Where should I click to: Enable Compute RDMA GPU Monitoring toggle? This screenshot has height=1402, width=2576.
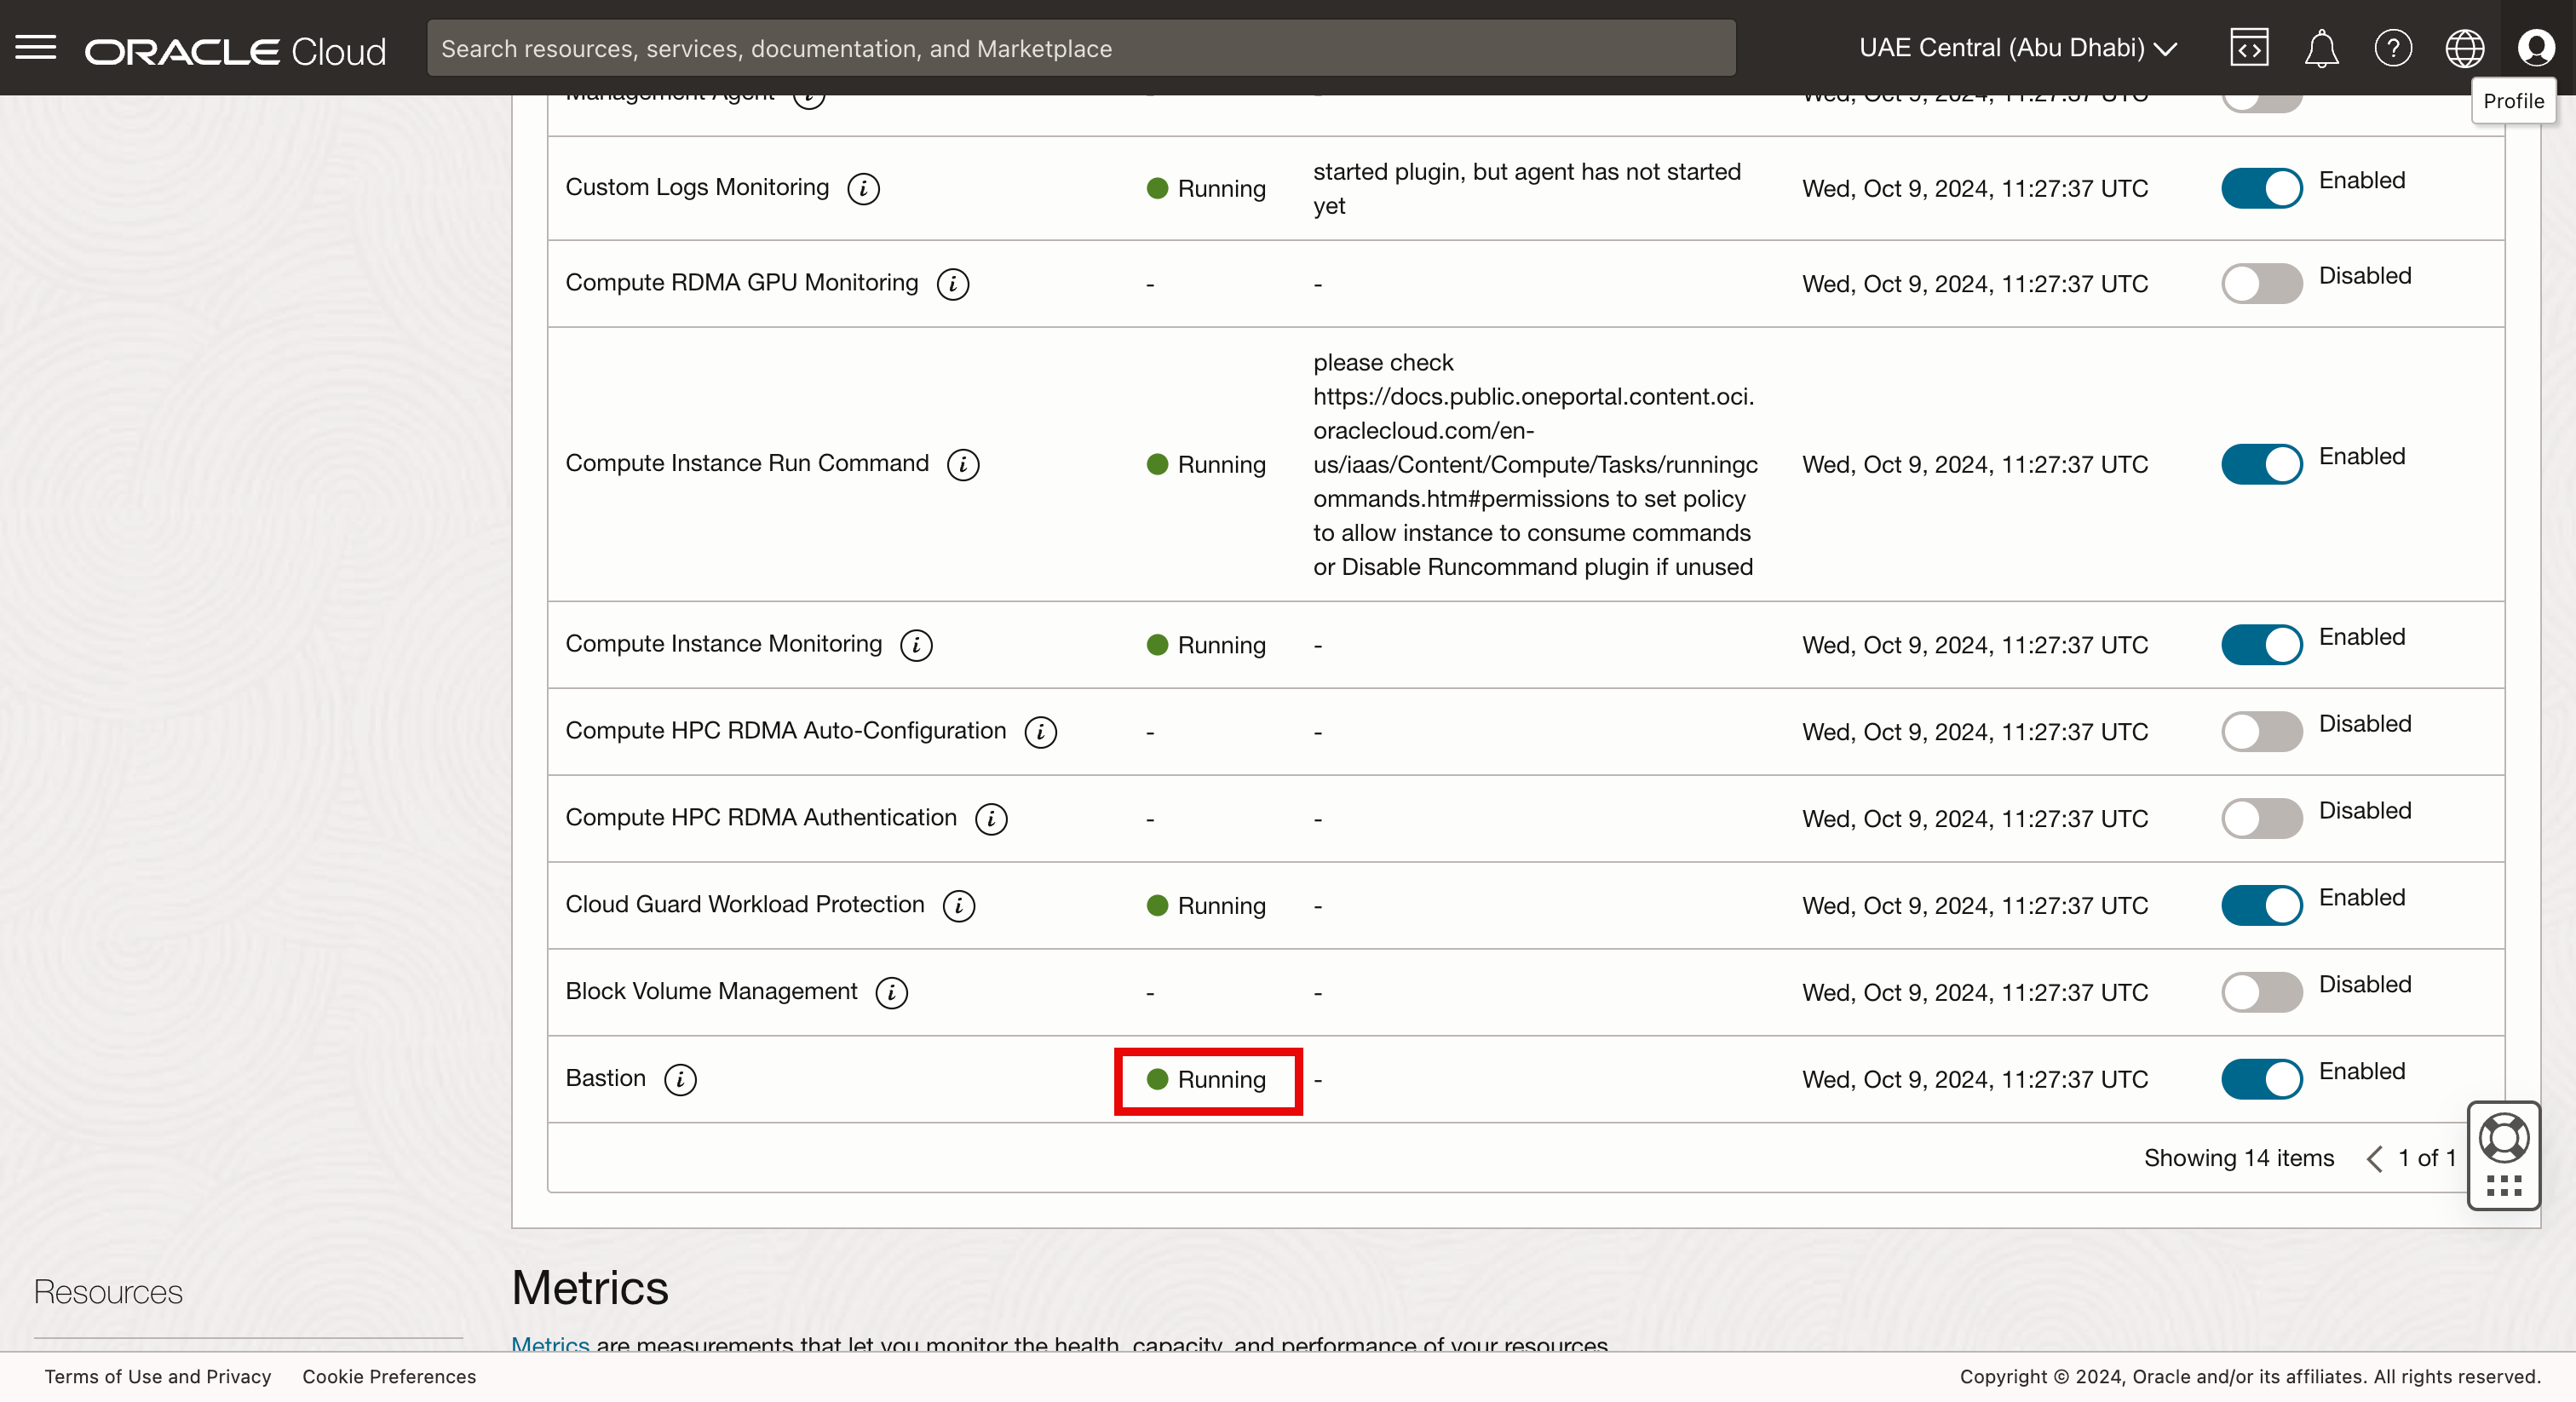coord(2261,283)
